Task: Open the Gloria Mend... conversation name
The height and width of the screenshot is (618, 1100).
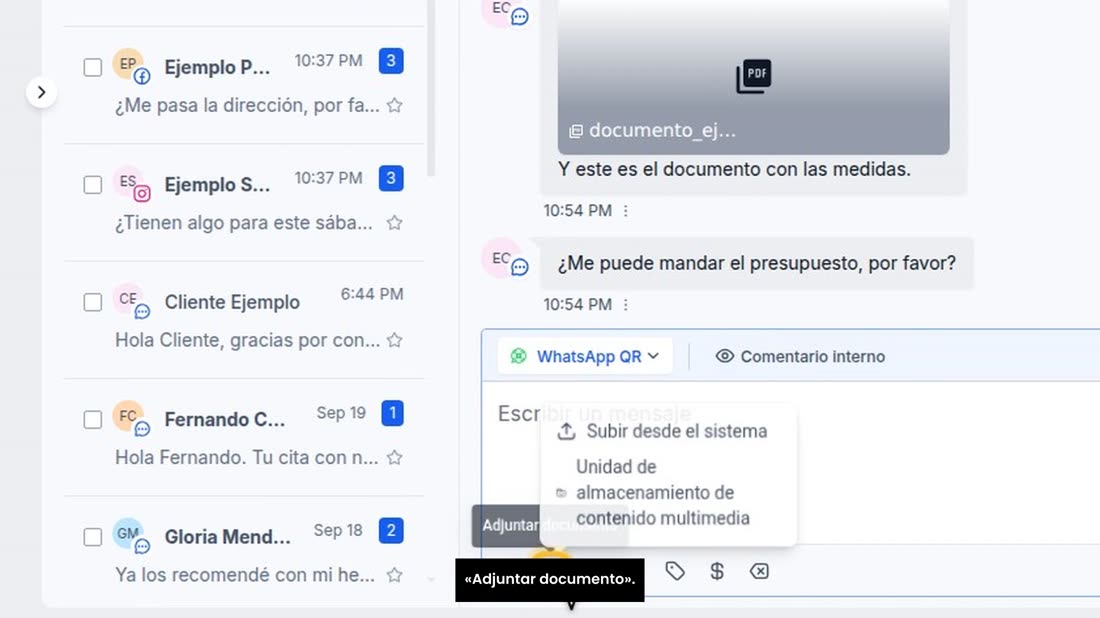Action: coord(227,537)
